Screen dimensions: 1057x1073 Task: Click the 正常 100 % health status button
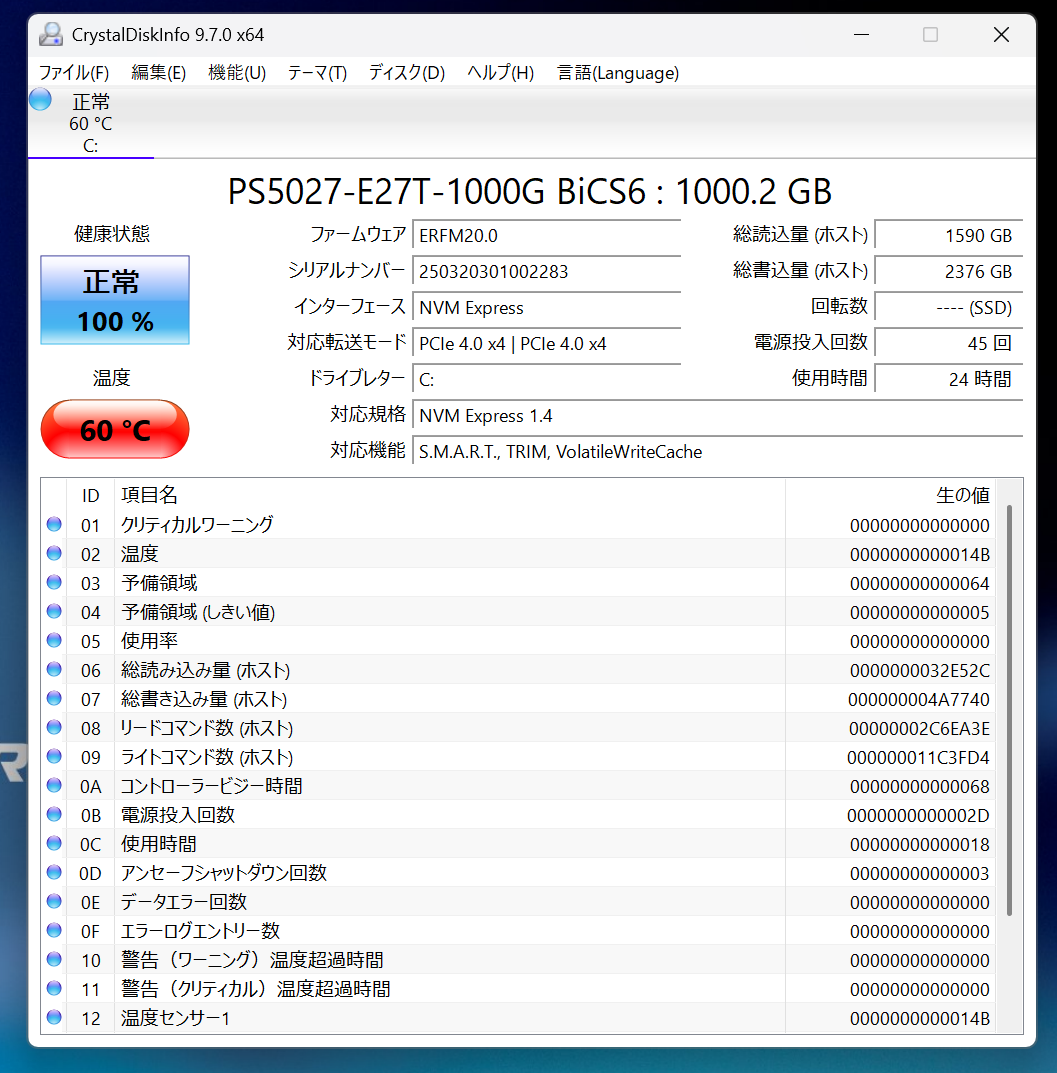pyautogui.click(x=115, y=300)
